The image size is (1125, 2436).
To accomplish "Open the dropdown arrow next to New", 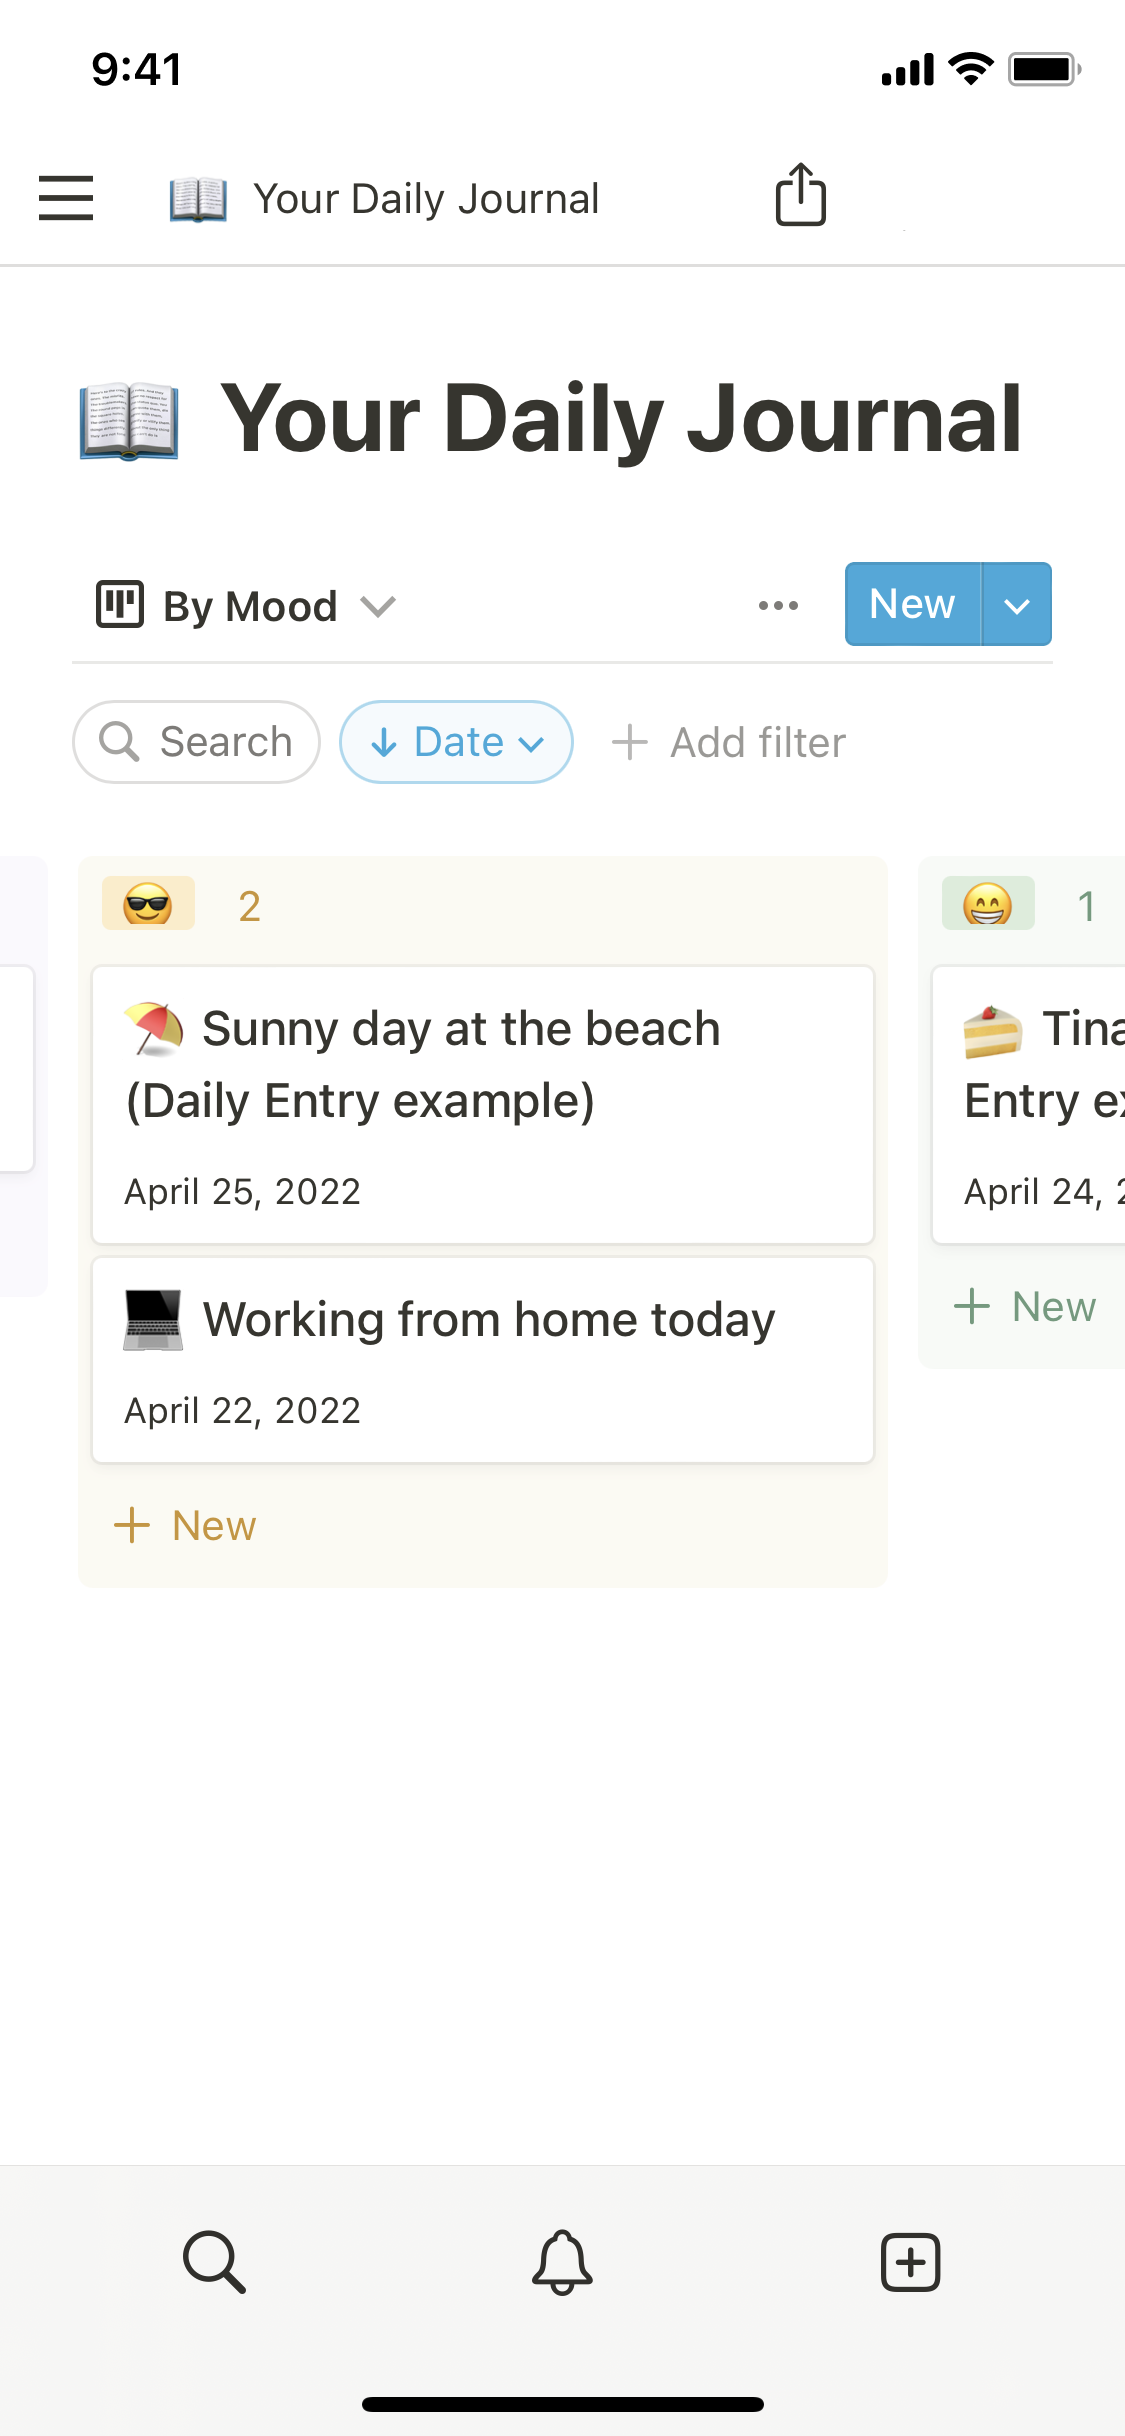I will 1016,605.
